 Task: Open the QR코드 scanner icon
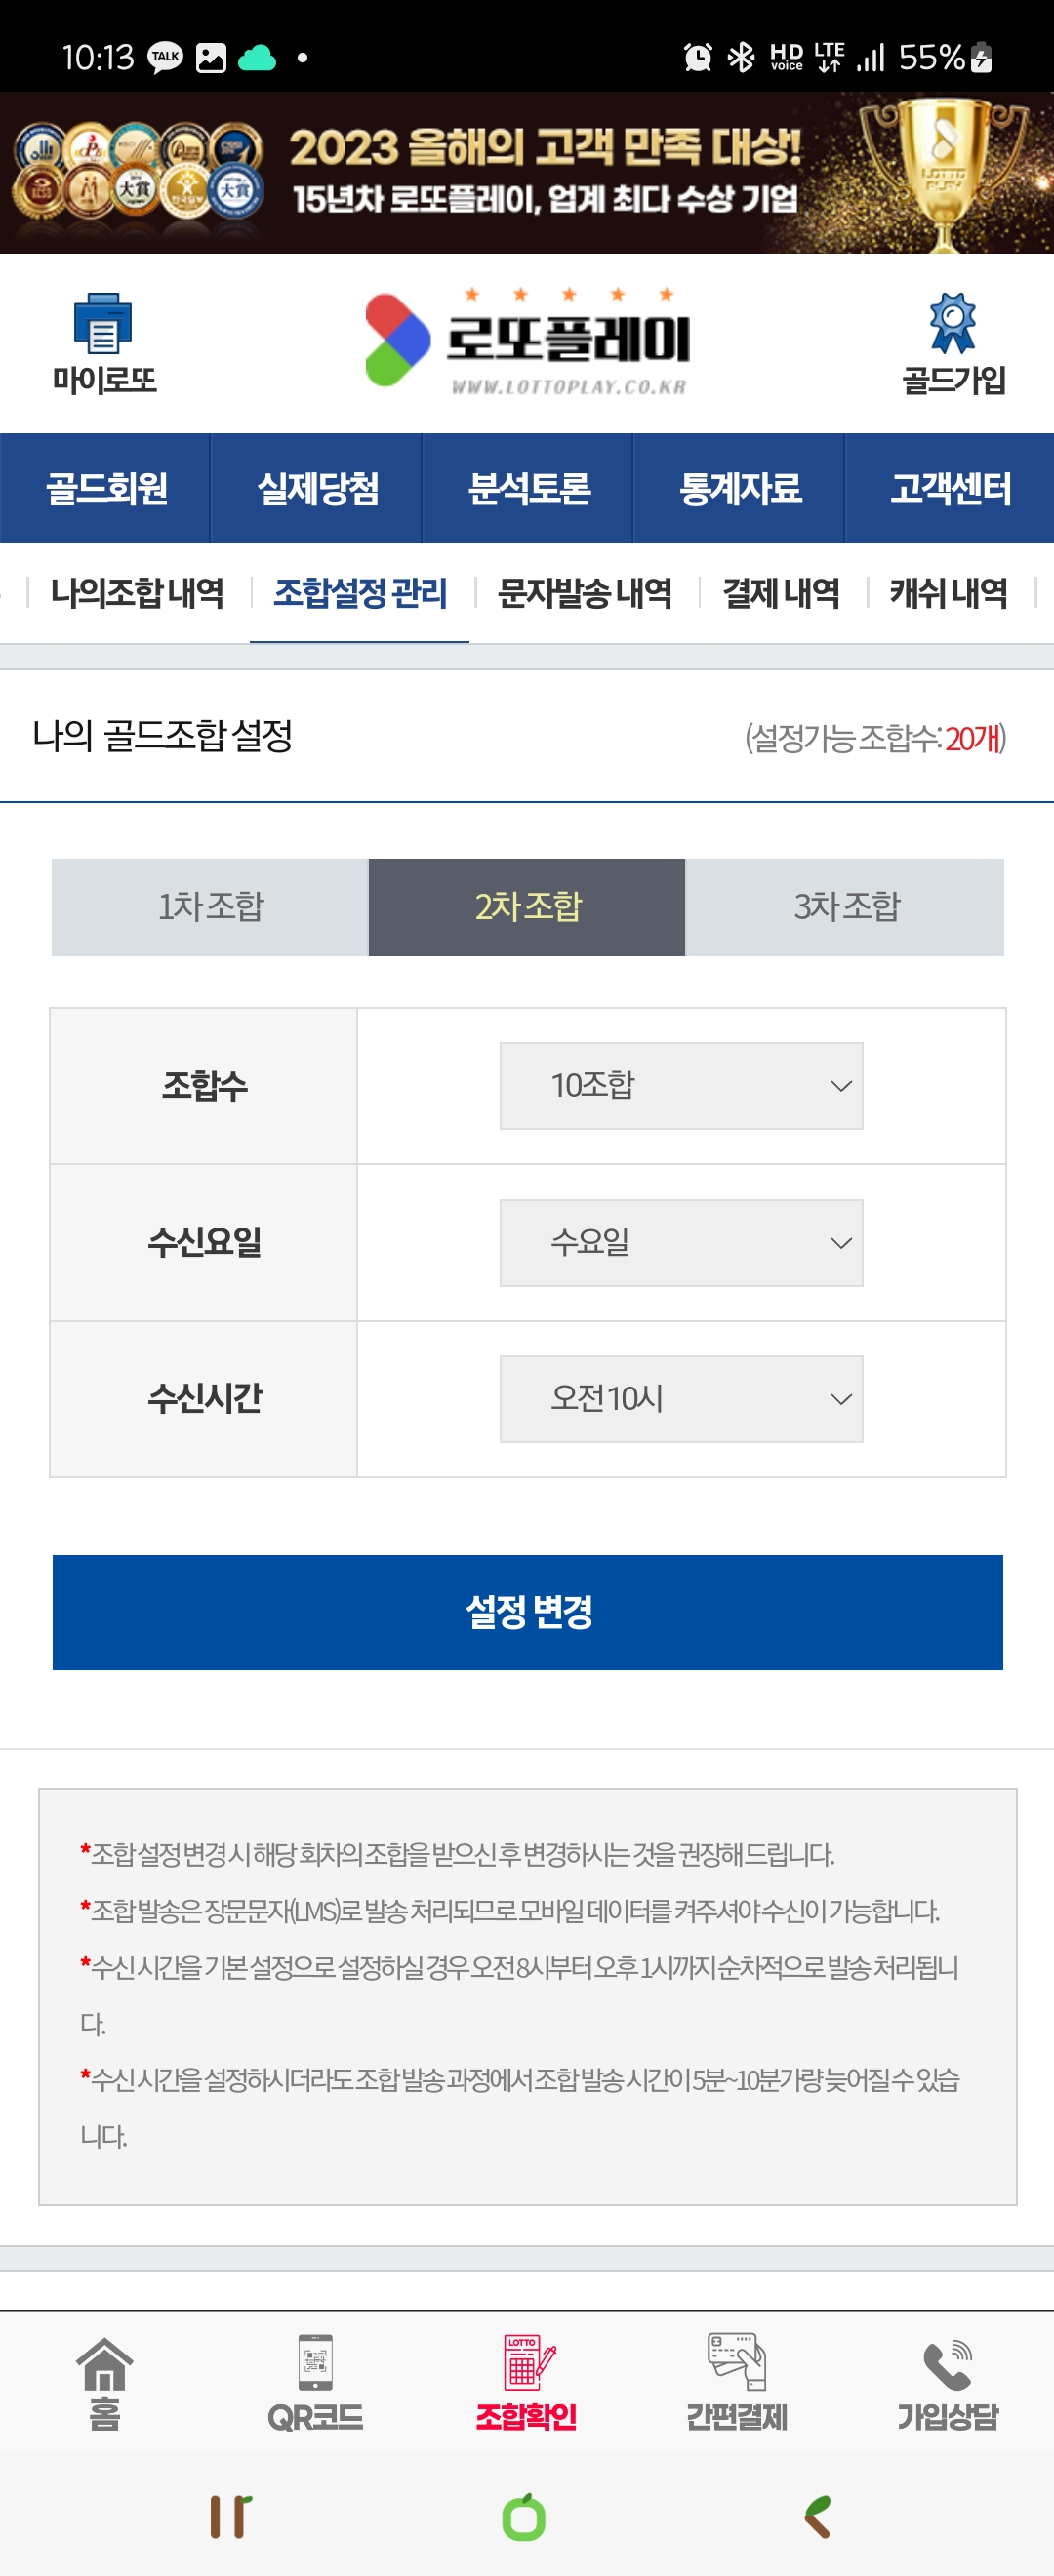point(315,2363)
